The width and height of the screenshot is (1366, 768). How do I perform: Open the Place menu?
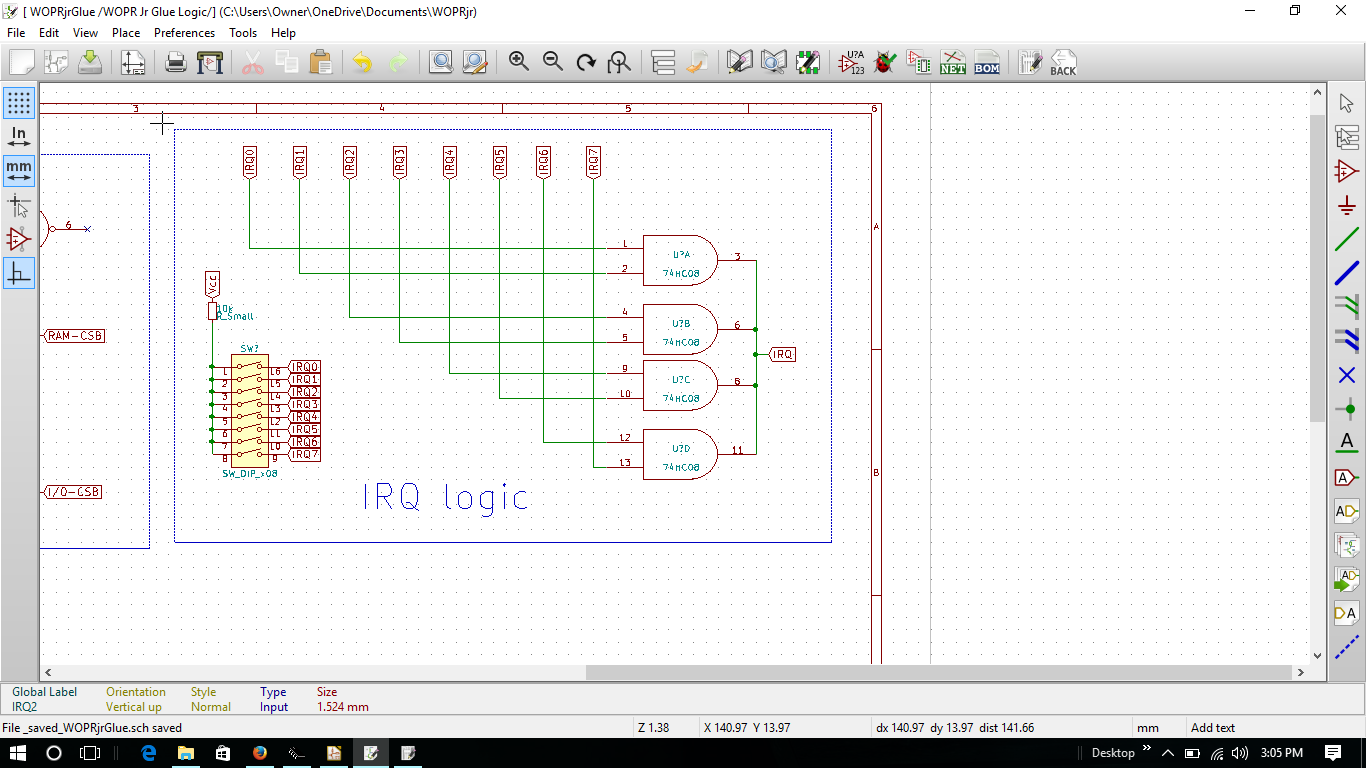126,33
